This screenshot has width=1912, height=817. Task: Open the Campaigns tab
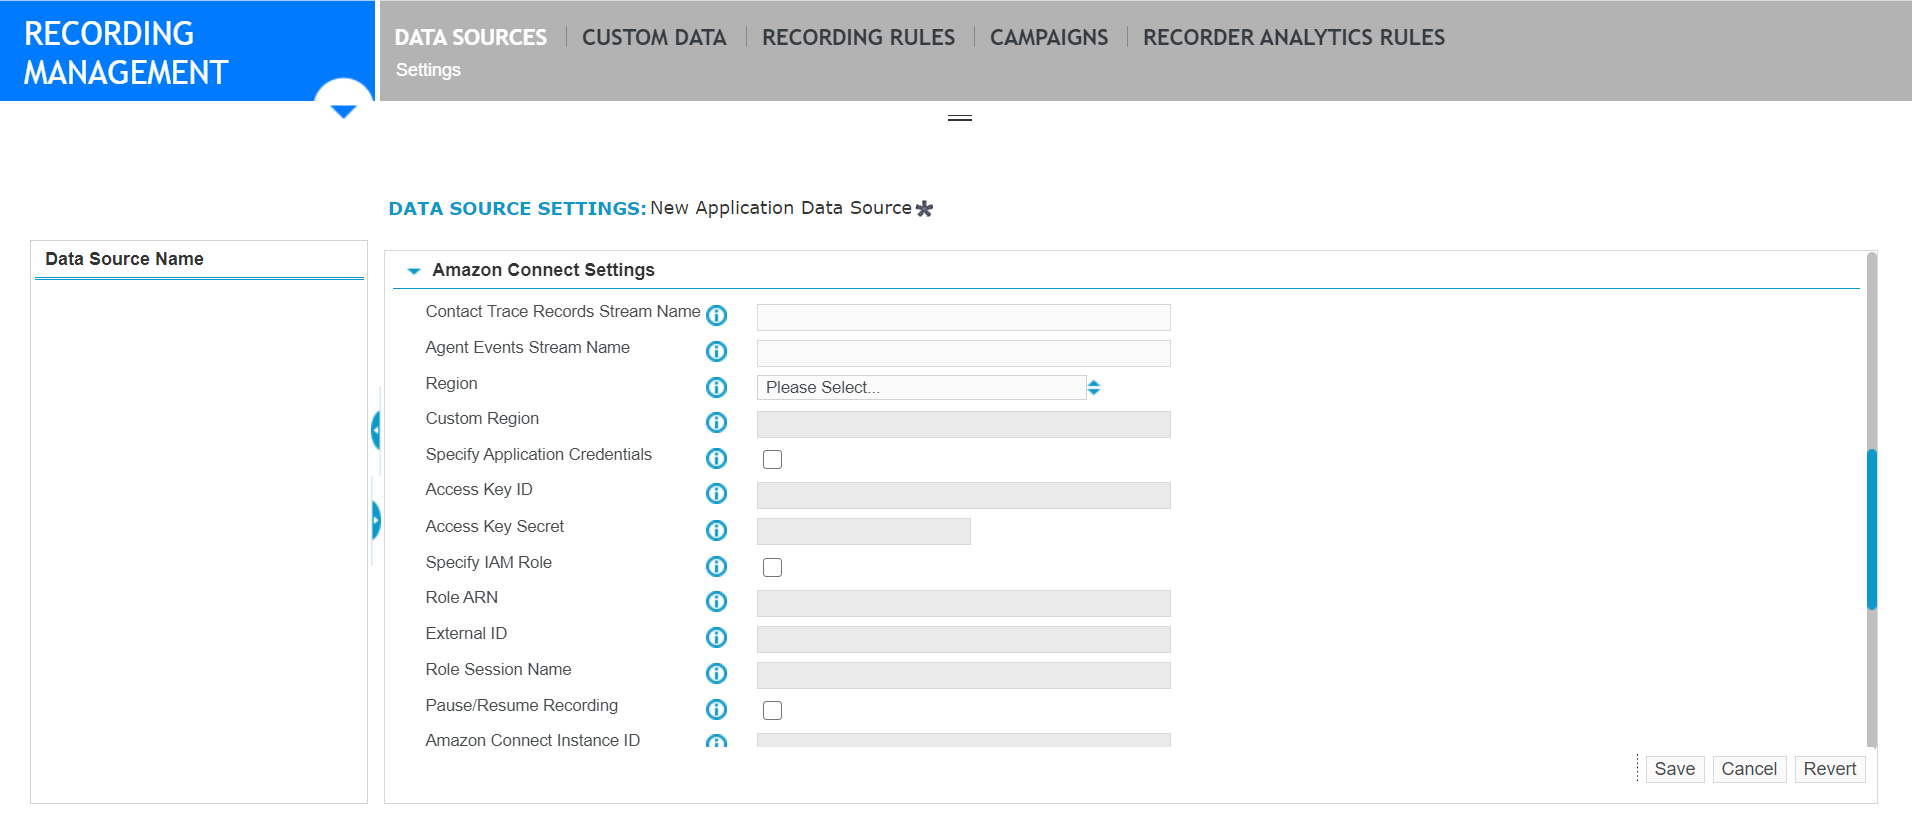(1049, 37)
